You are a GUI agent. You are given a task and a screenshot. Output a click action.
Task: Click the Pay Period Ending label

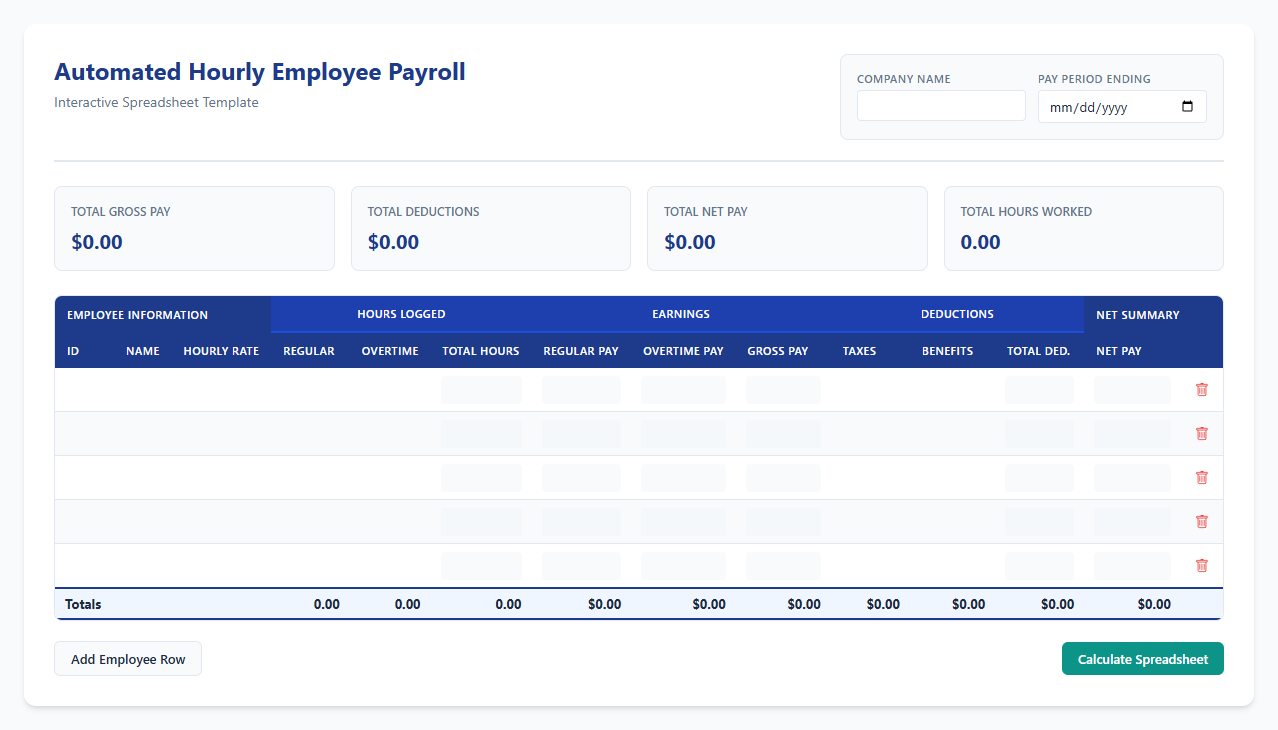(1094, 79)
